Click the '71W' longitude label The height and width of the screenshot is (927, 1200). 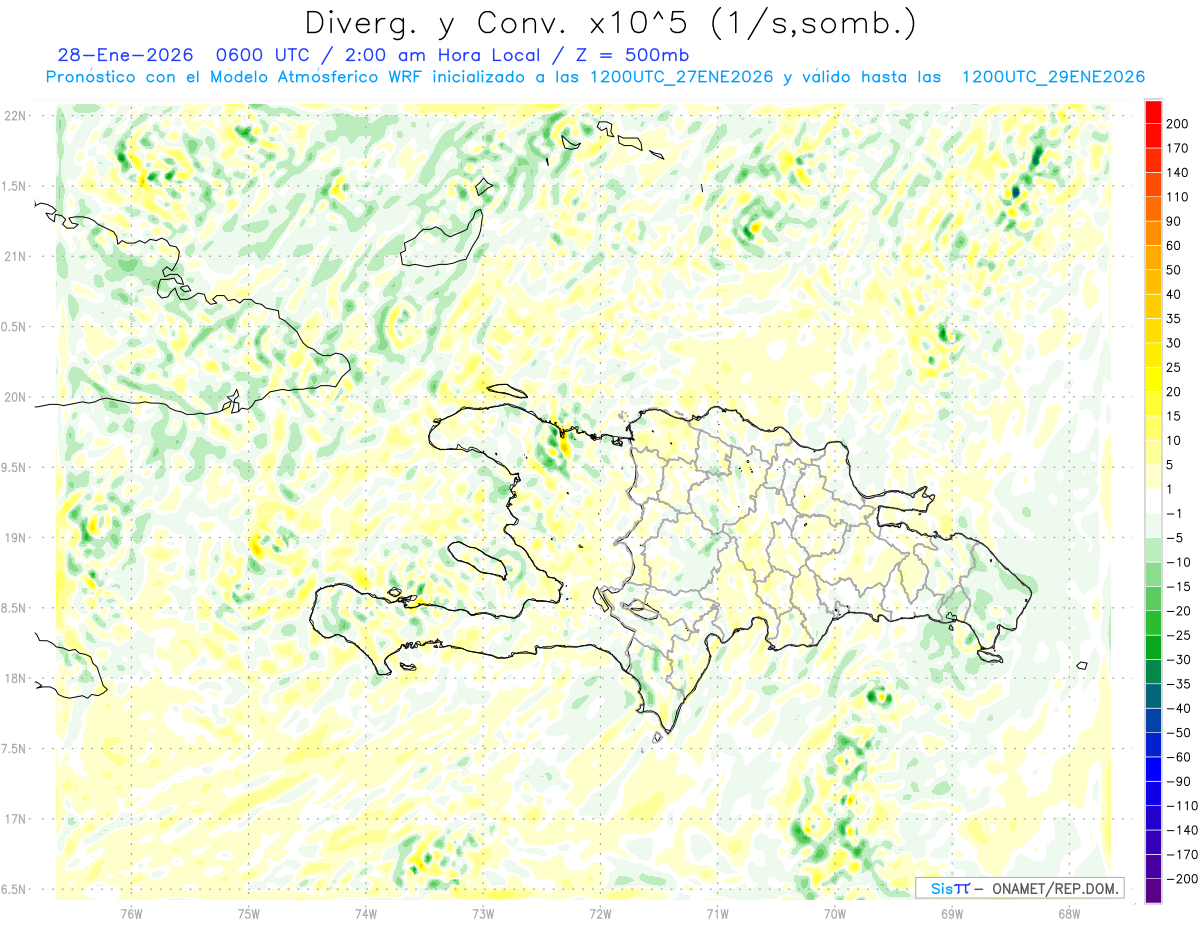click(717, 914)
